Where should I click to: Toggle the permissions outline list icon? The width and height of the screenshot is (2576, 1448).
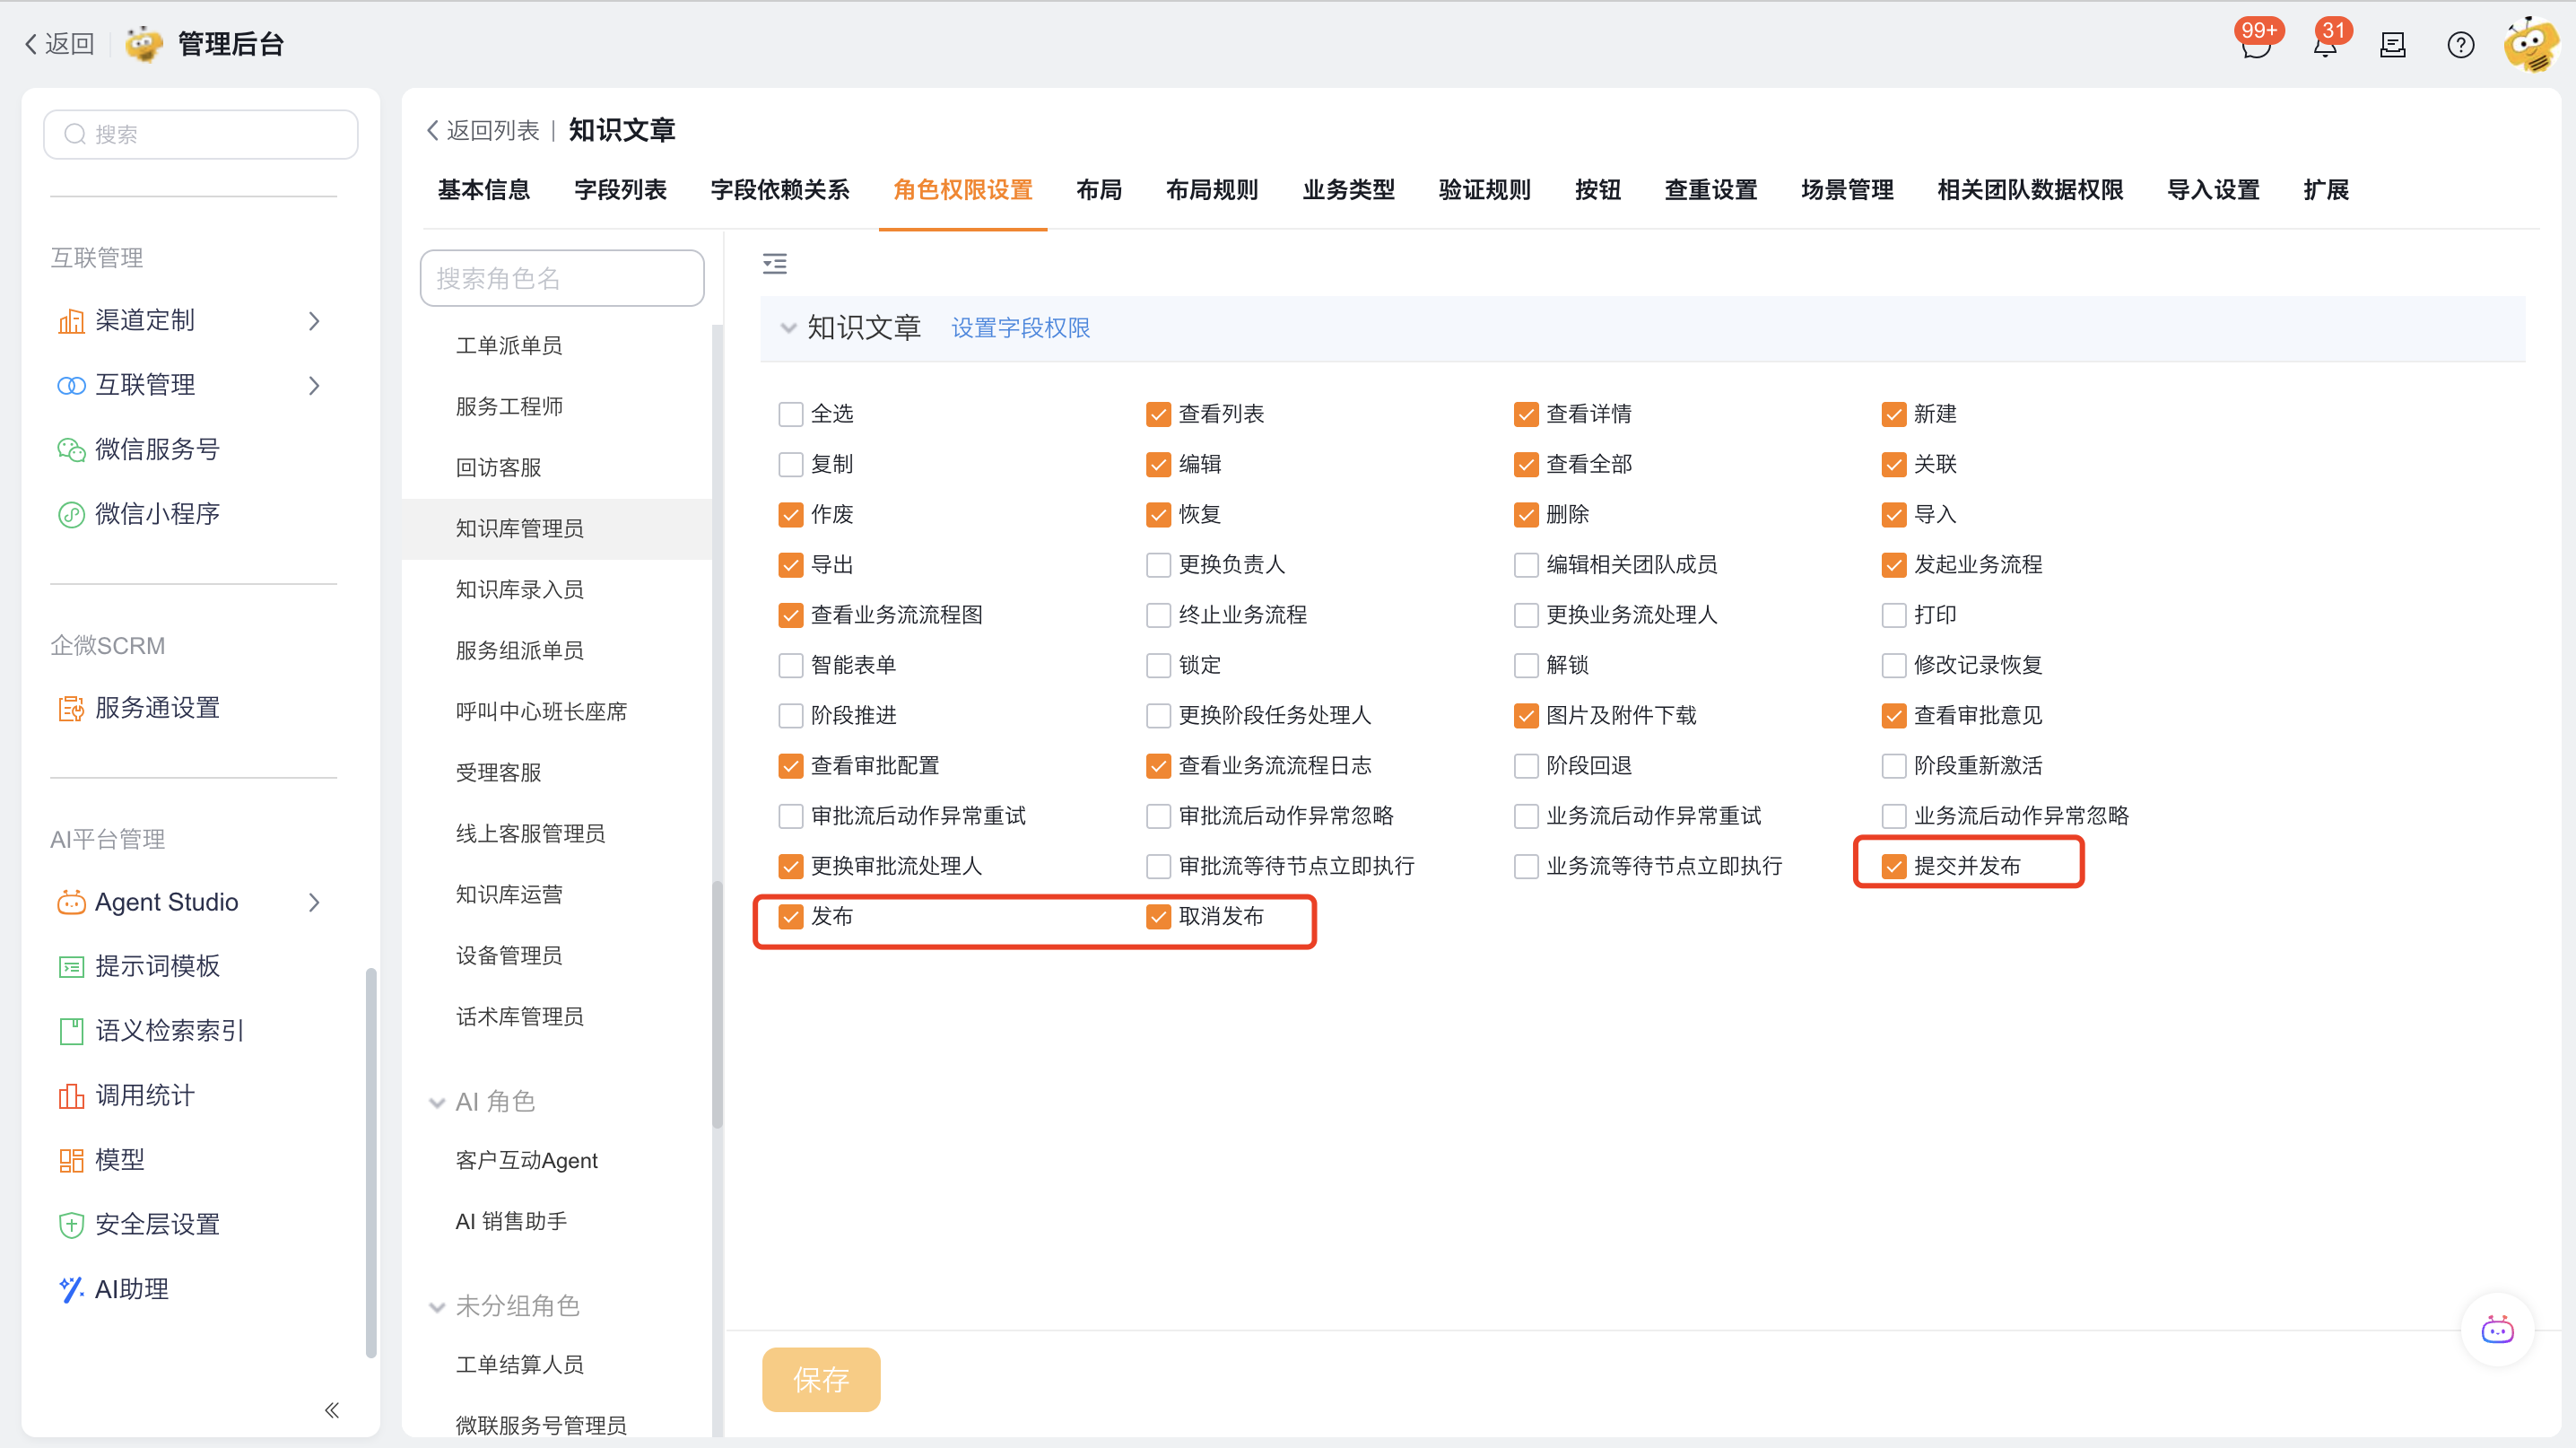pos(774,263)
